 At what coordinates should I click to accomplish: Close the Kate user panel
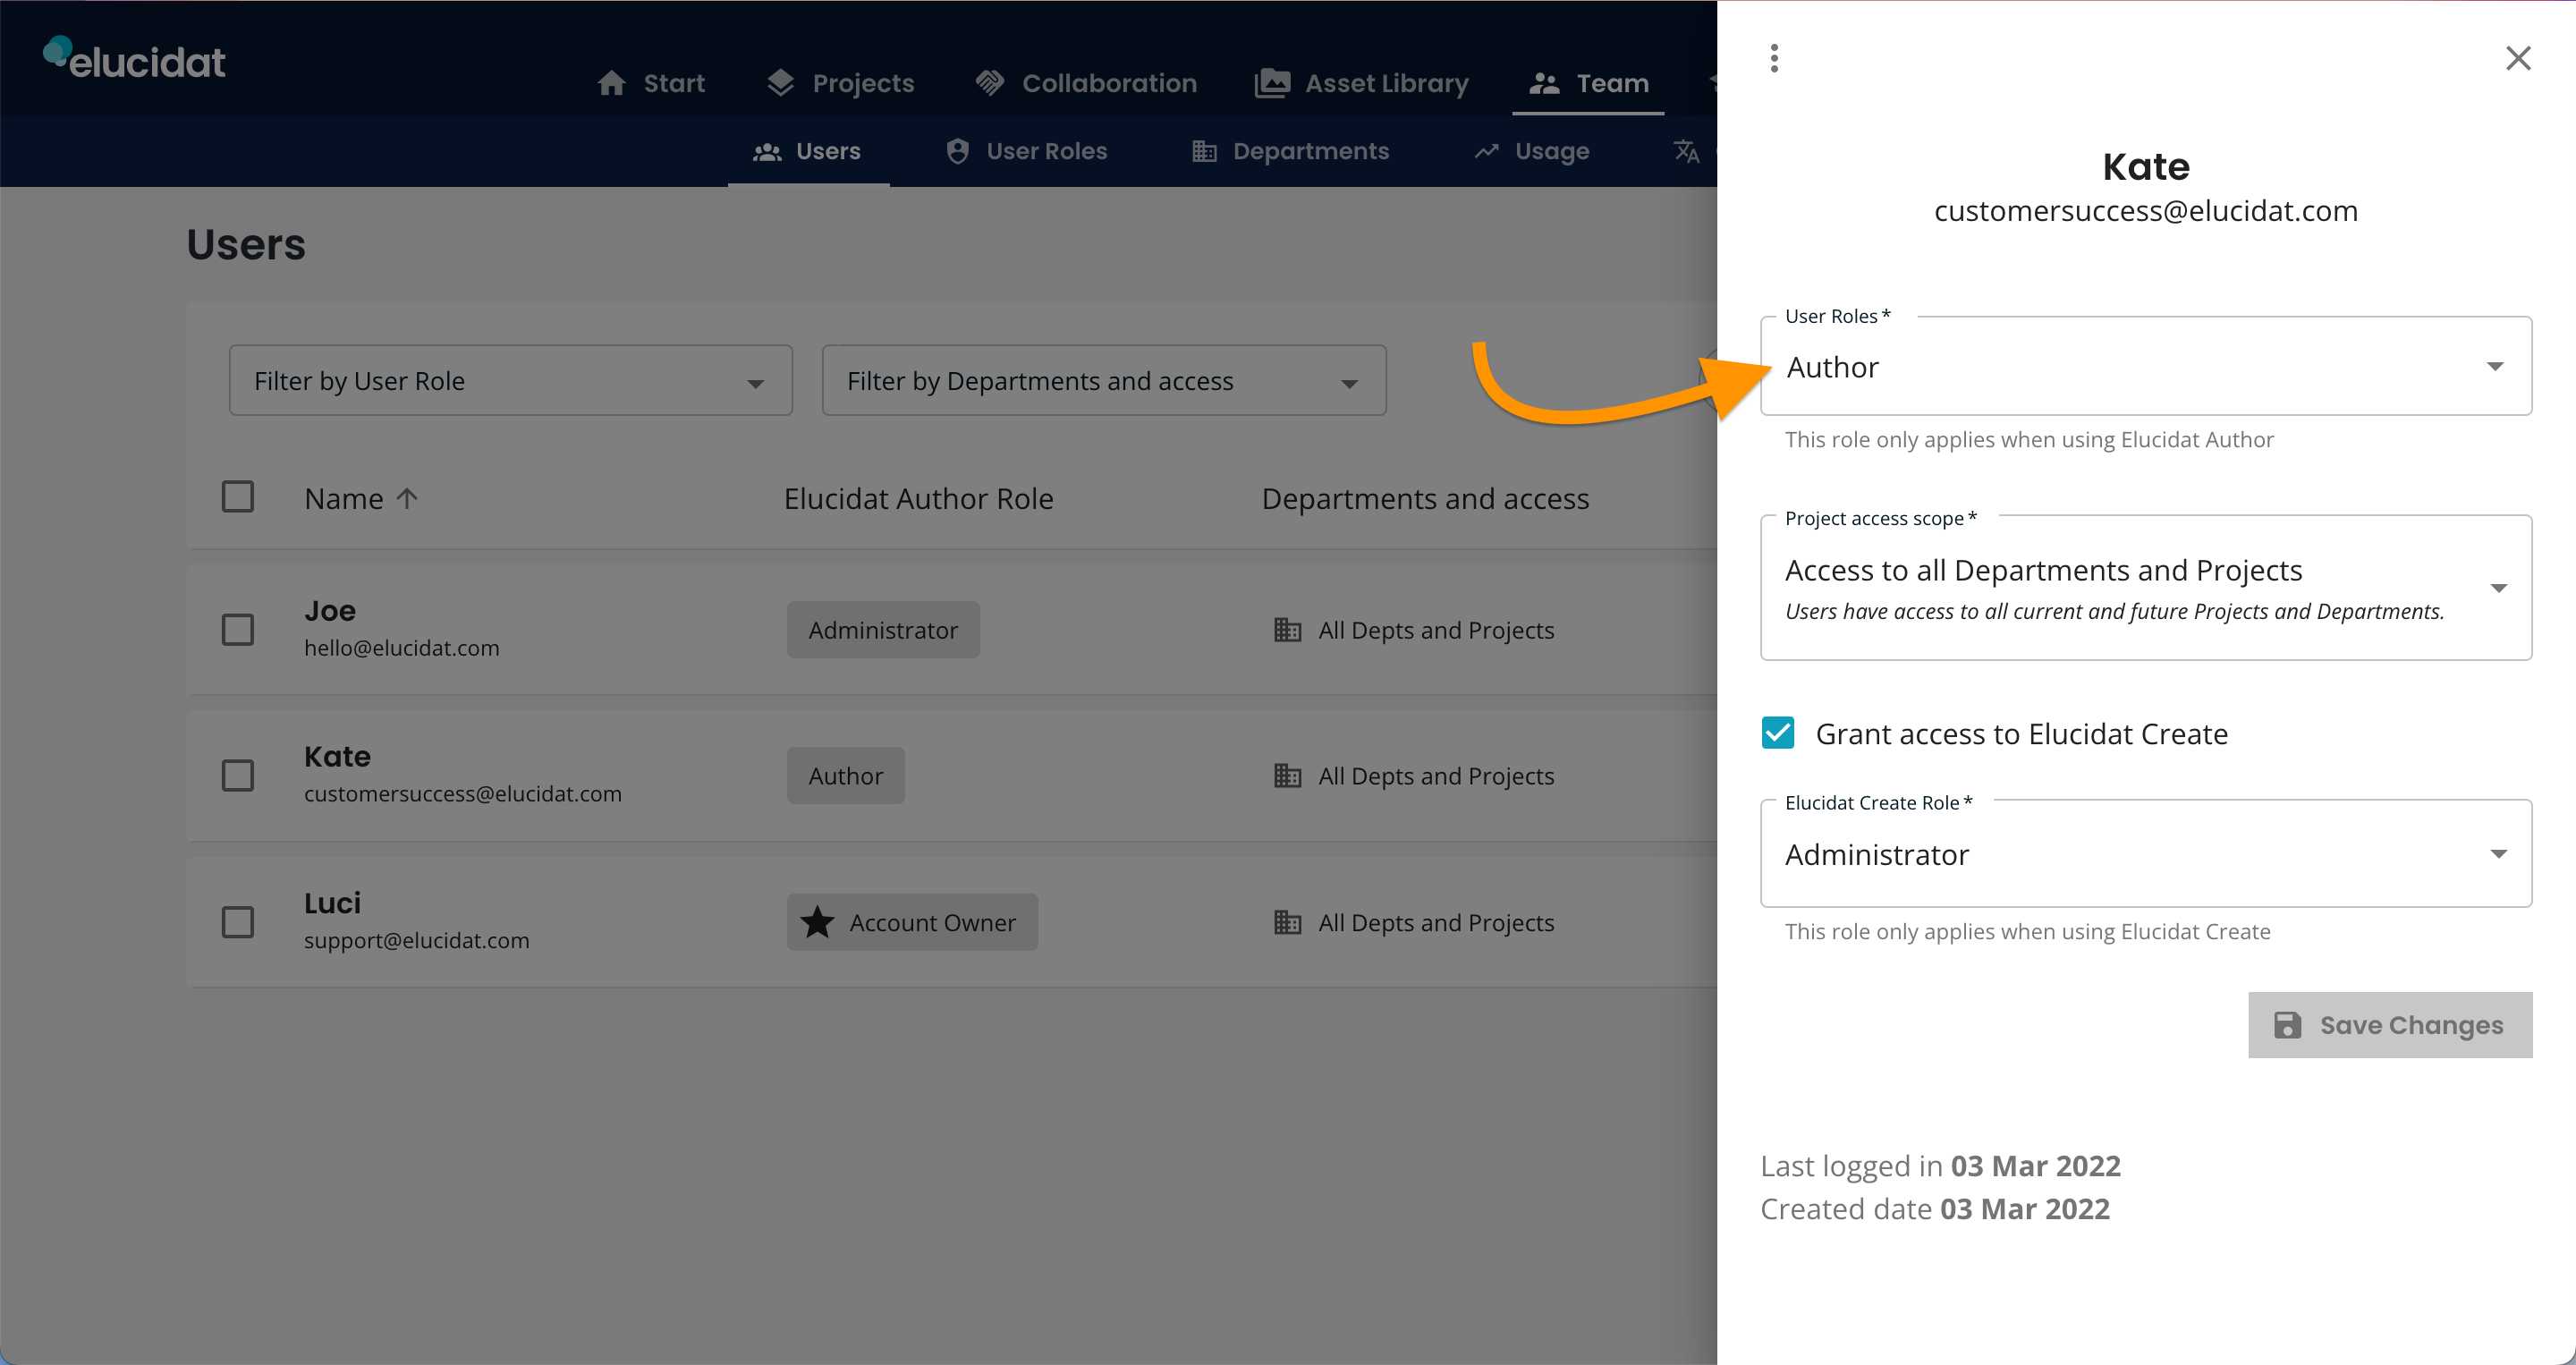point(2517,58)
